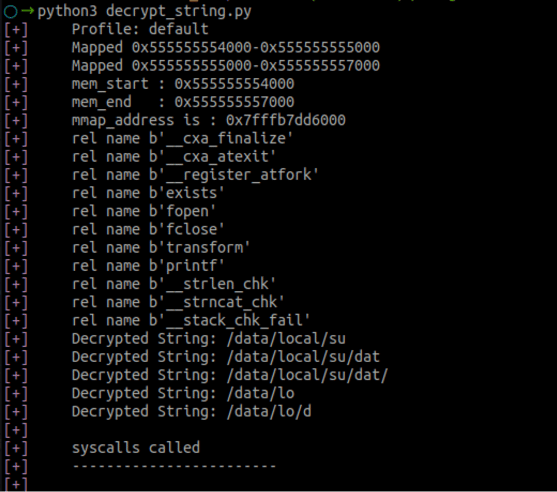Click the mem_end value 0x555555557000

point(234,102)
